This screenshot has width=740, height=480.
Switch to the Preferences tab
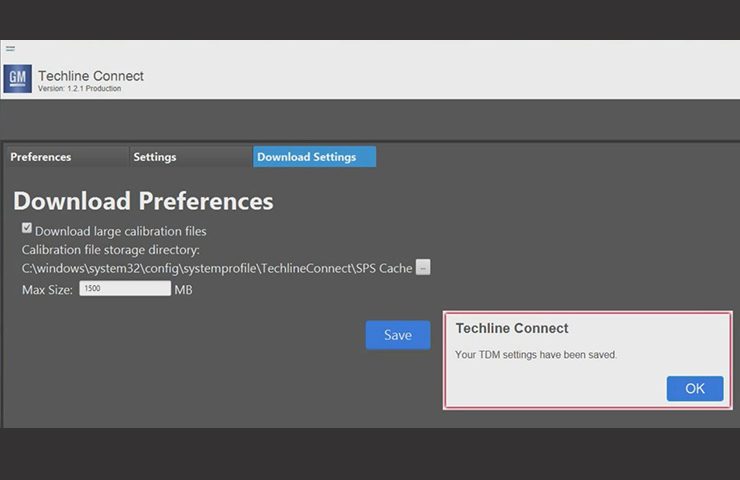[67, 157]
